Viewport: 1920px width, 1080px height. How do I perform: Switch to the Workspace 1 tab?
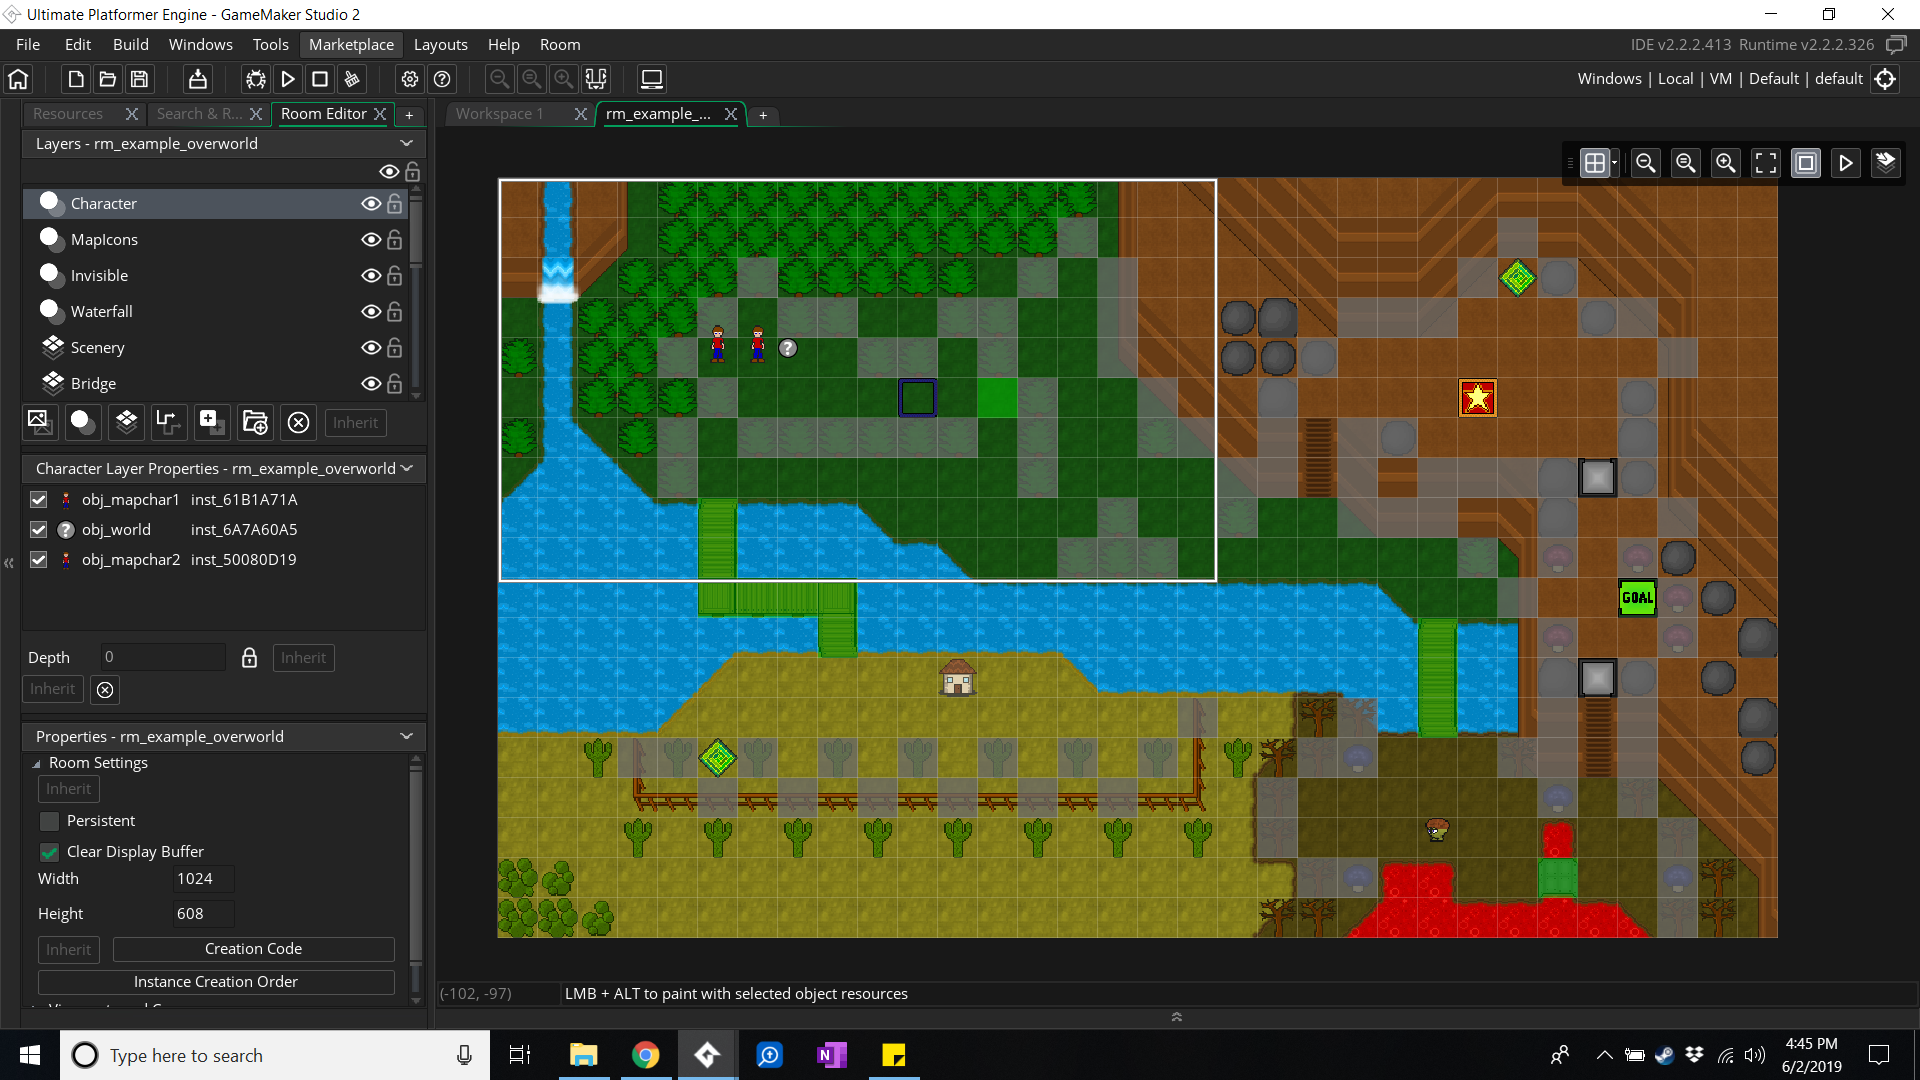[500, 114]
